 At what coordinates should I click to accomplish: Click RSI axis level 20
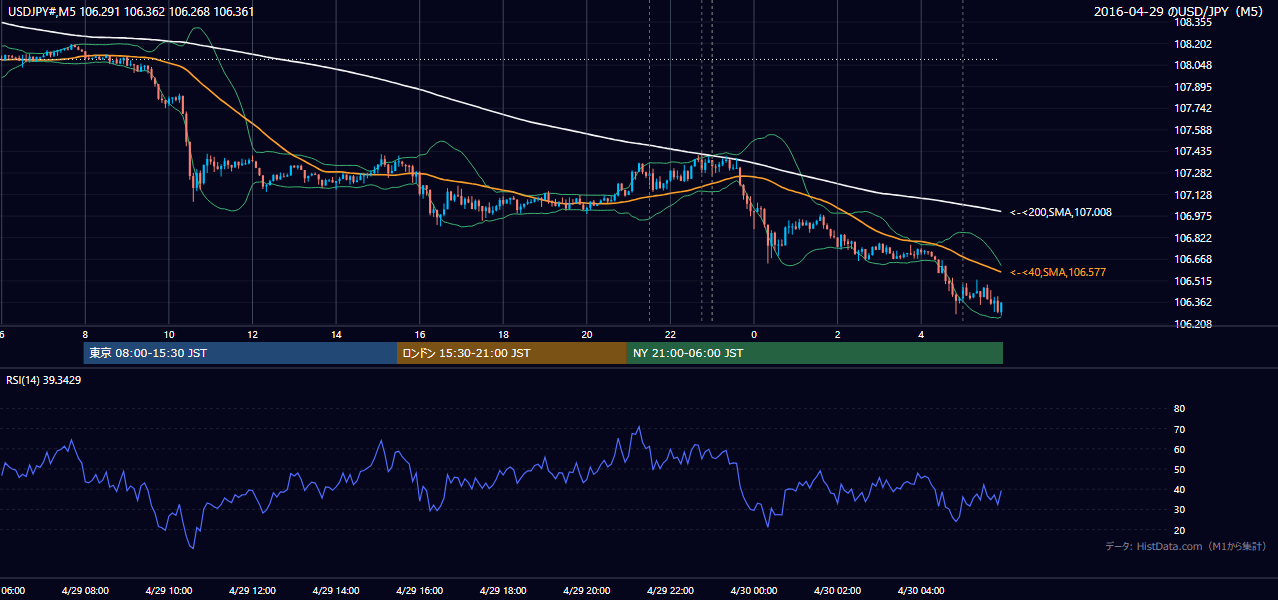click(1179, 530)
